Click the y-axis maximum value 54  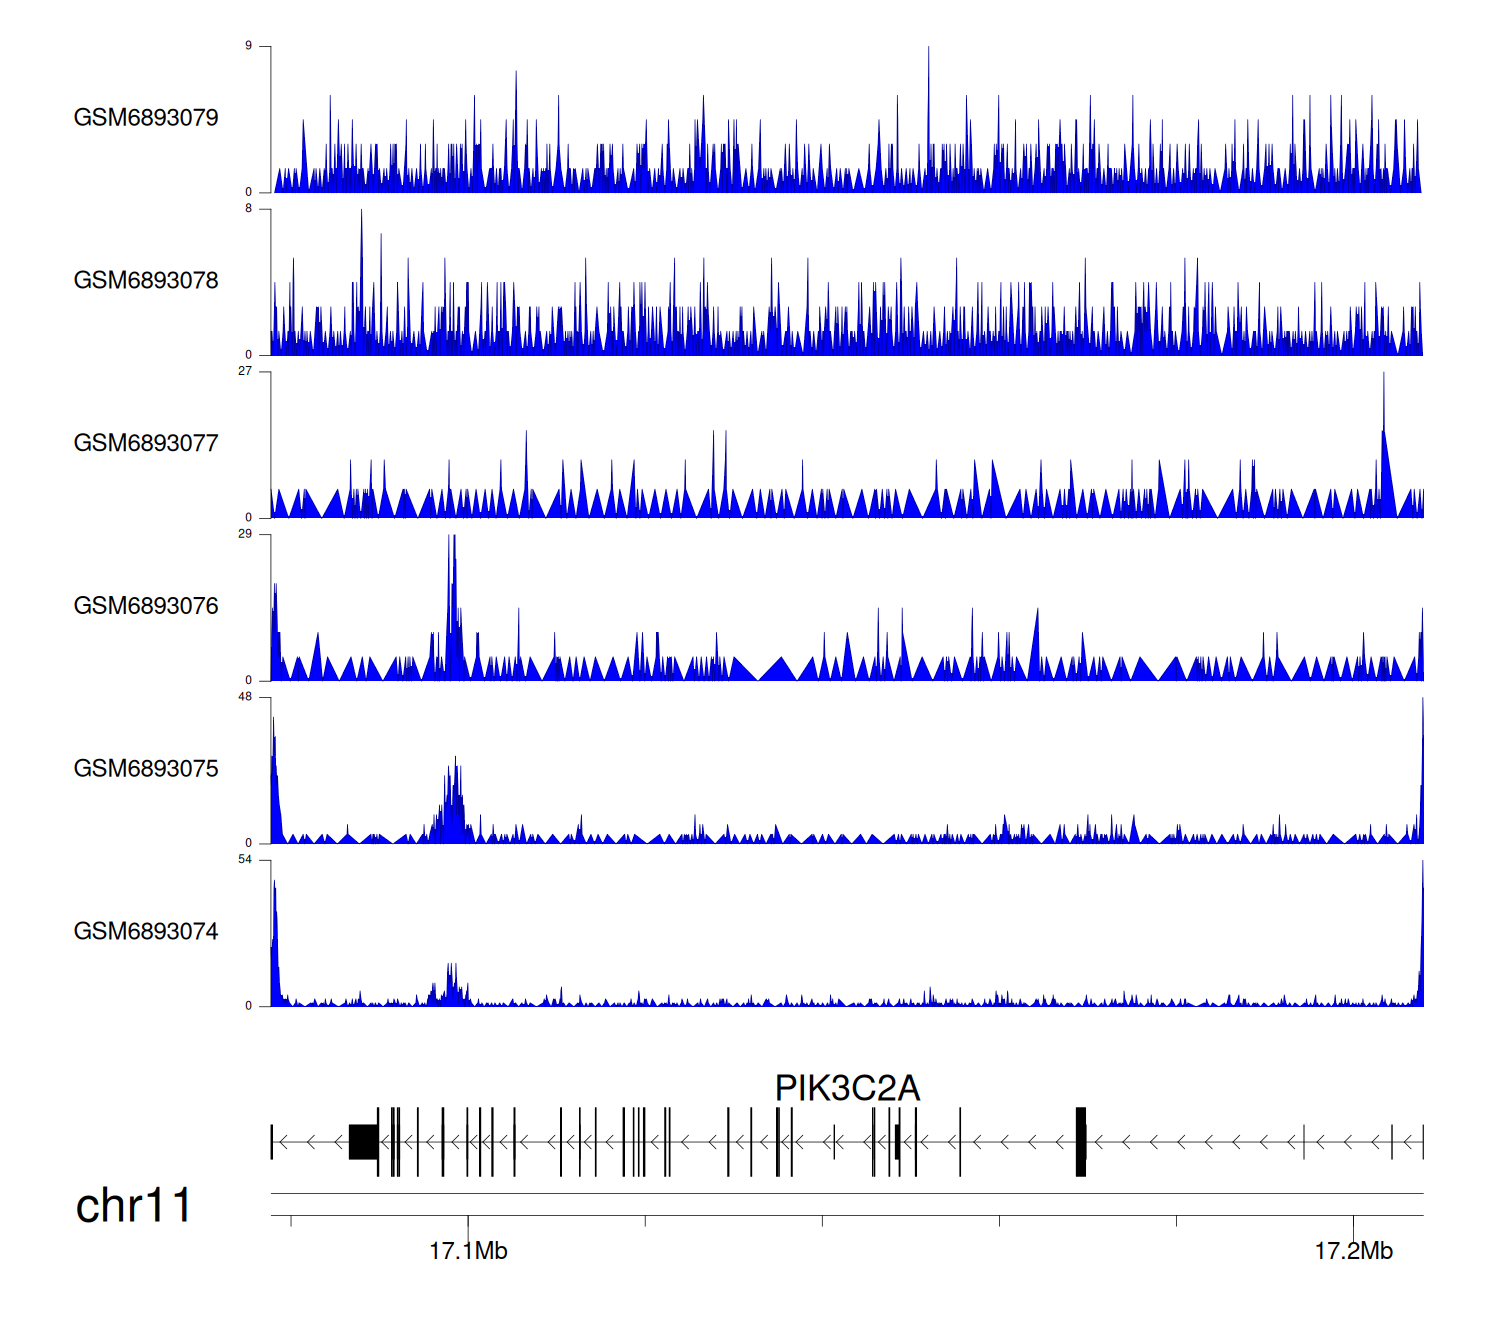(x=245, y=859)
